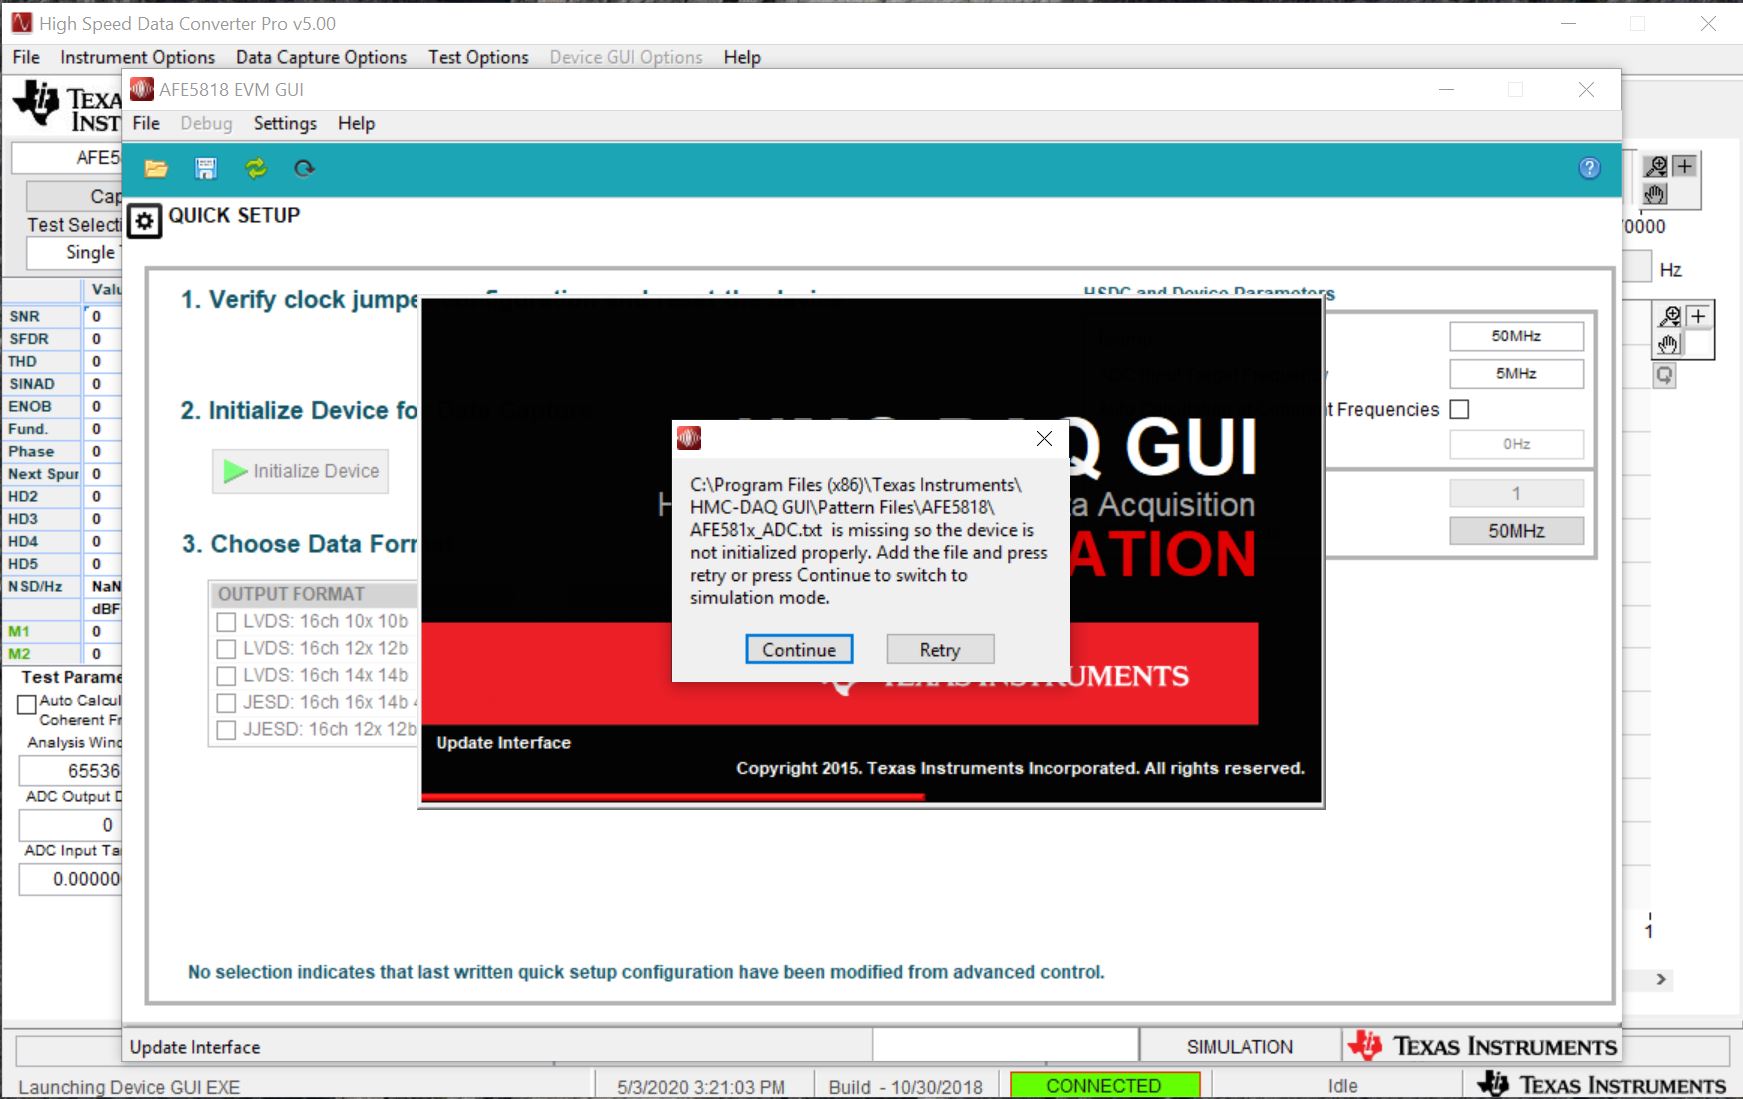Open Help menu in Data Converter Pro
1743x1099 pixels.
tap(742, 57)
